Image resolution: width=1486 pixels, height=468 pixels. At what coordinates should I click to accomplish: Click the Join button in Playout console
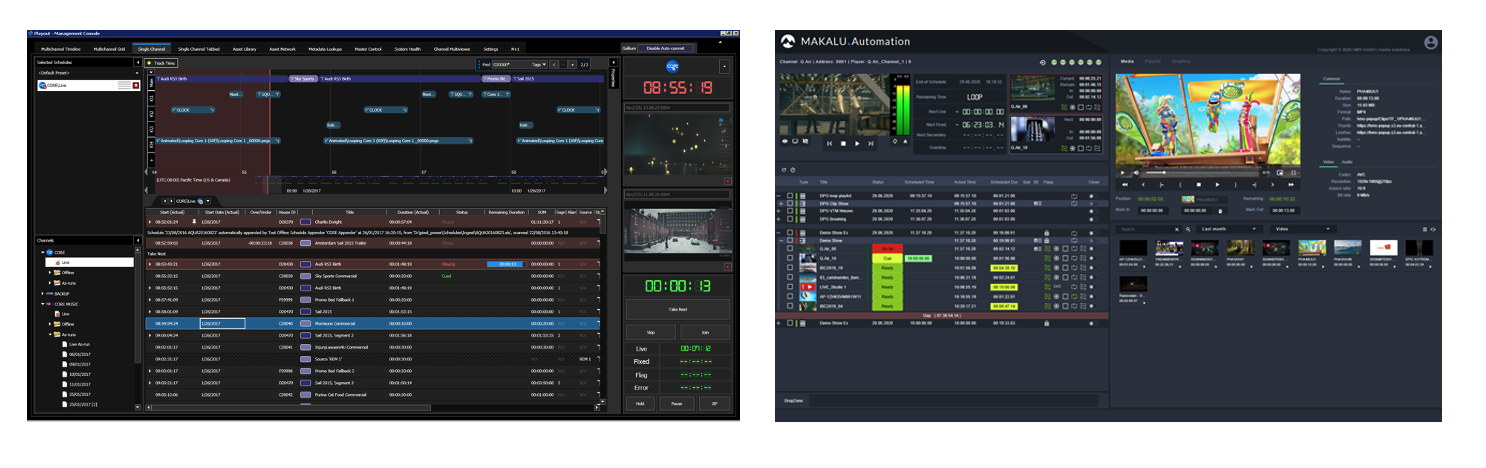pos(704,333)
